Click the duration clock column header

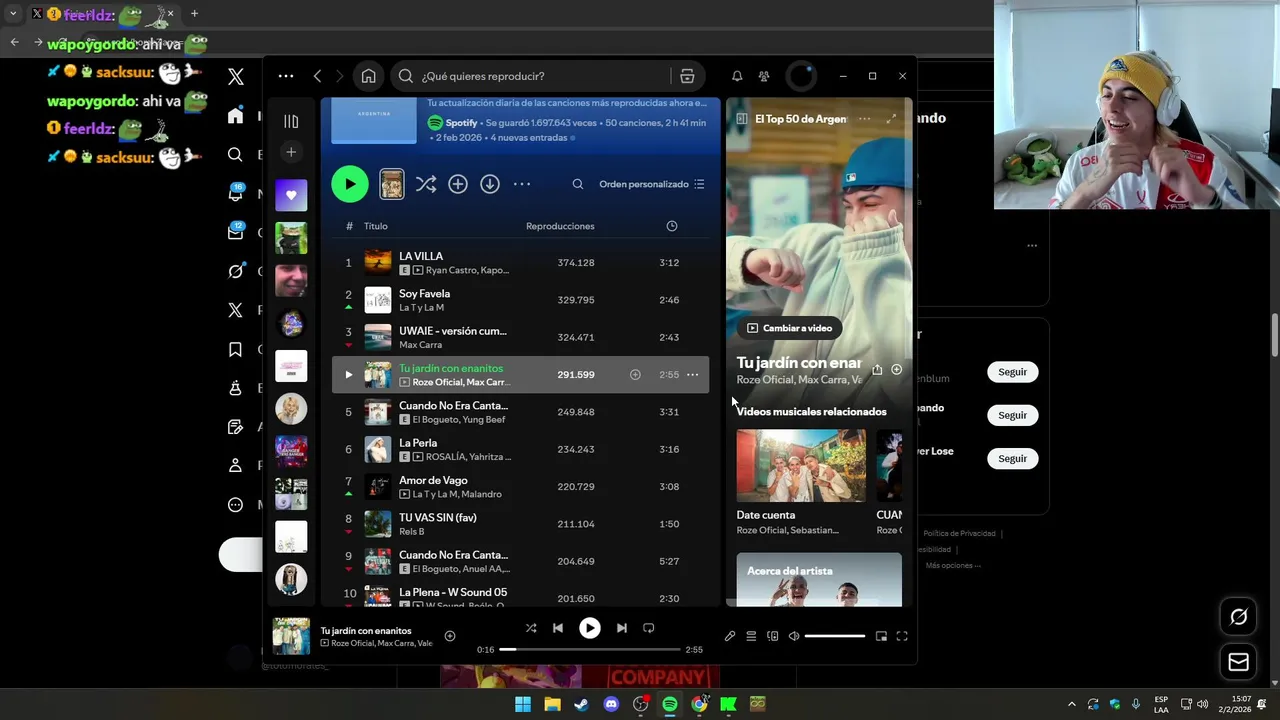click(x=672, y=226)
